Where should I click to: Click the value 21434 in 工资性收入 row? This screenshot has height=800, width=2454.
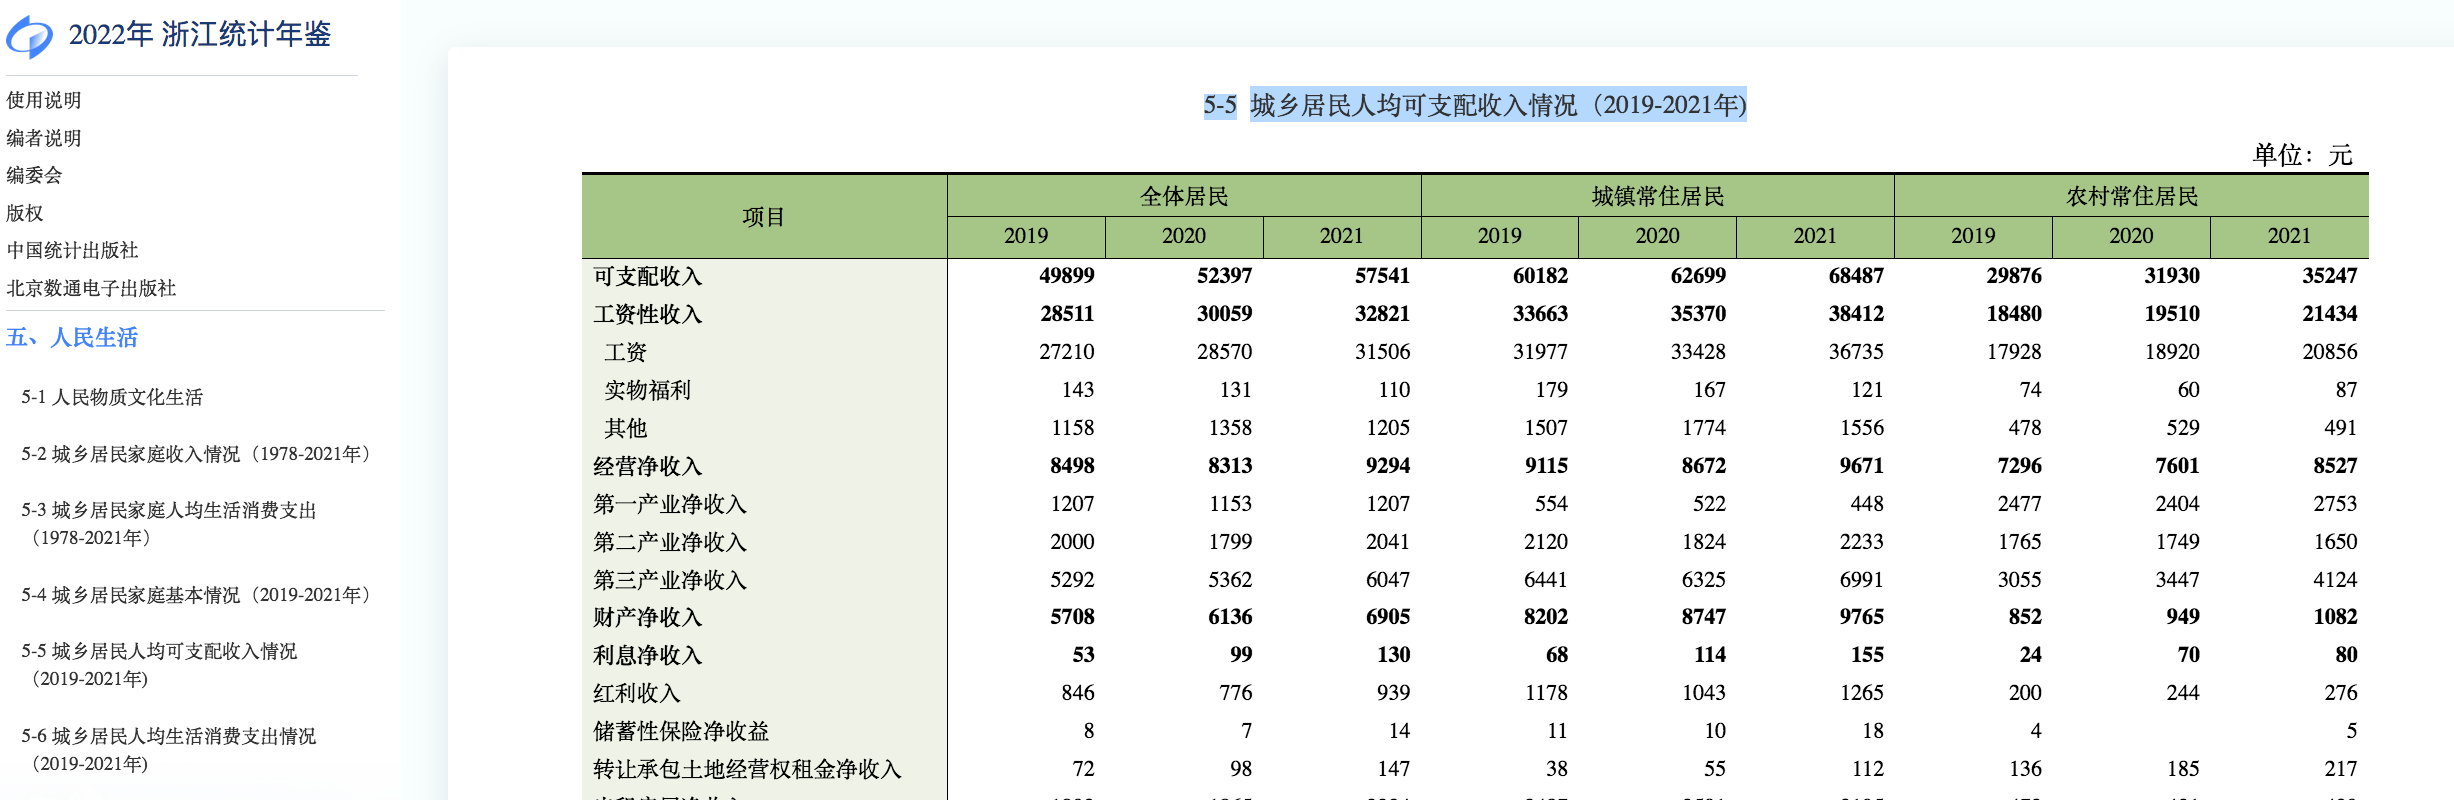pyautogui.click(x=2329, y=314)
